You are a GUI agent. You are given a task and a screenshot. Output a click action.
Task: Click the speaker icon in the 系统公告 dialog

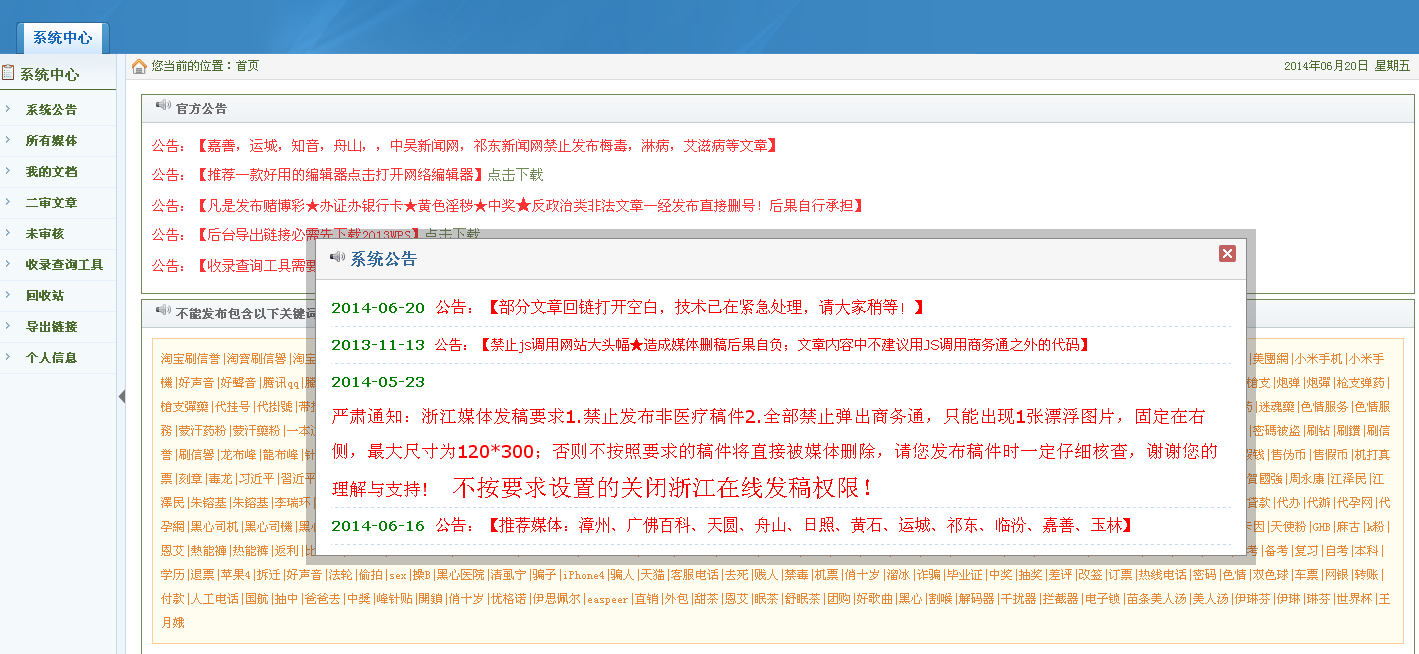(x=335, y=257)
